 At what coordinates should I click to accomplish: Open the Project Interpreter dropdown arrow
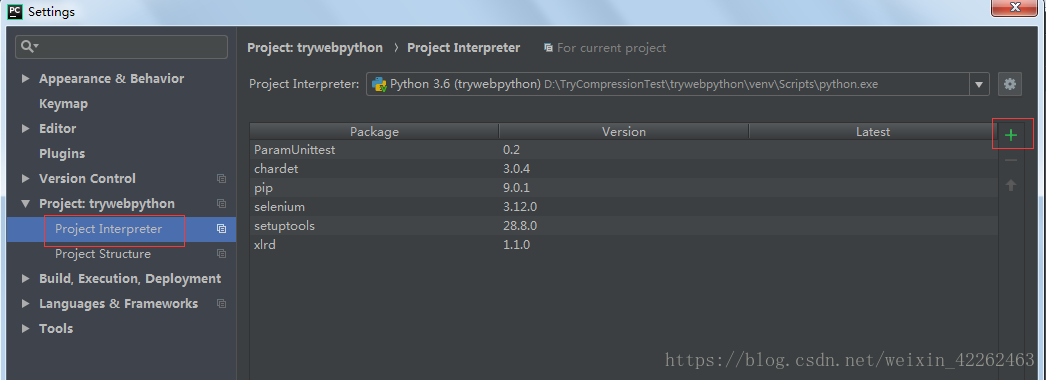tap(979, 85)
